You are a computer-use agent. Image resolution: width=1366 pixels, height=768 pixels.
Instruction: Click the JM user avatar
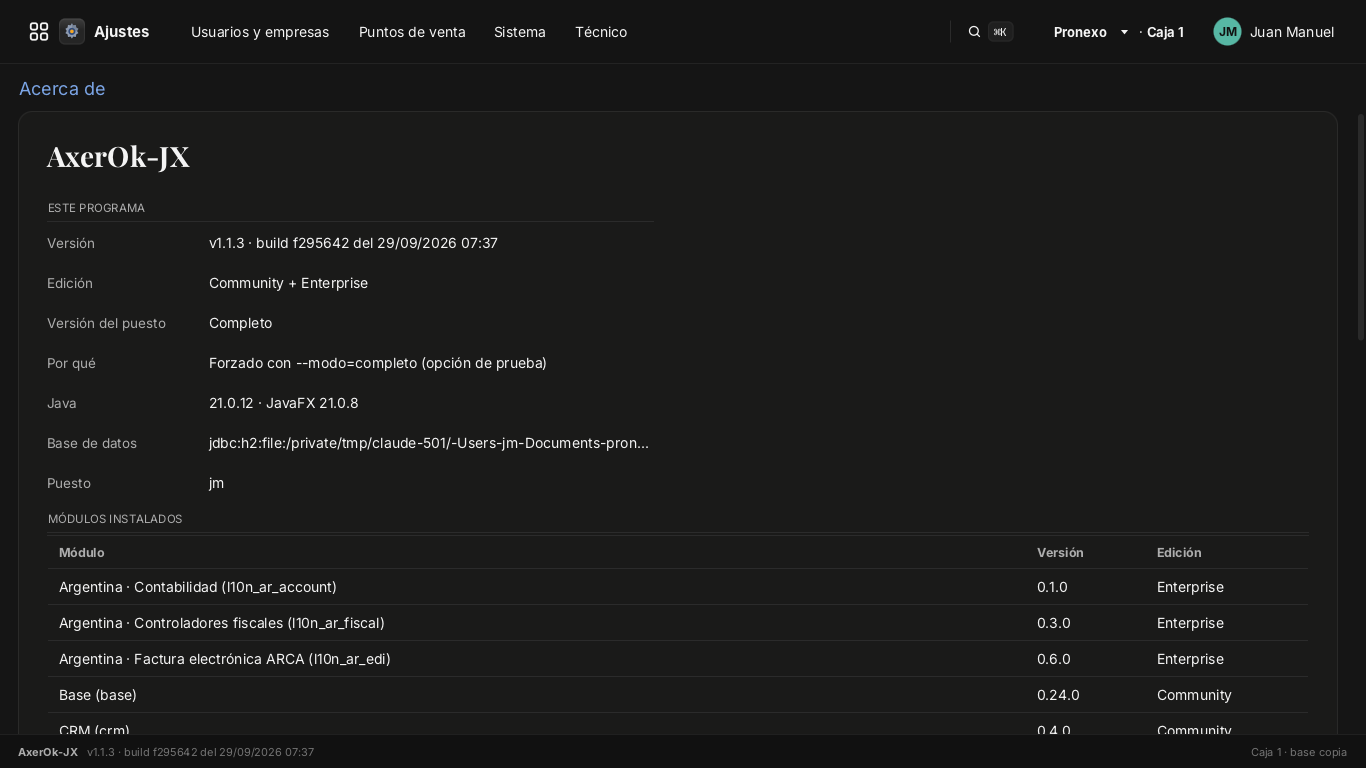pos(1227,32)
